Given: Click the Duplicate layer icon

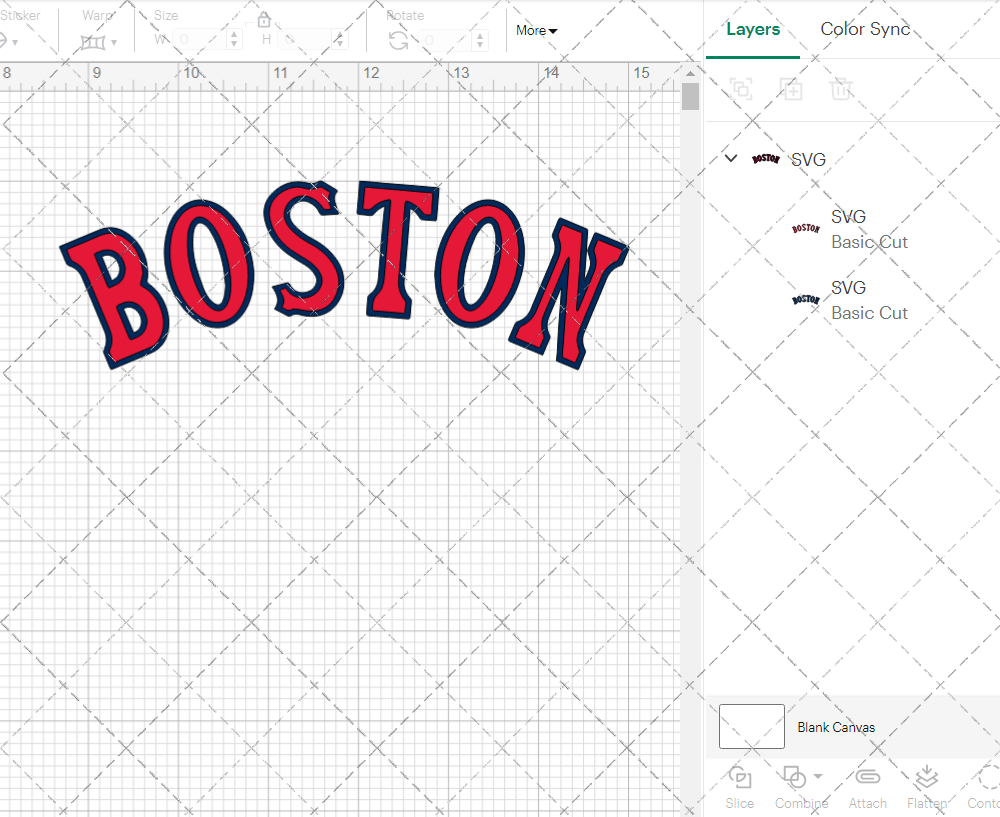Looking at the screenshot, I should [791, 89].
